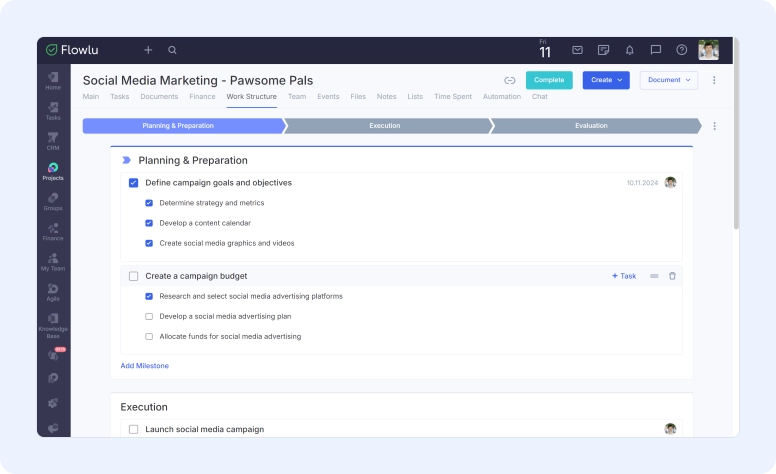Screen dimensions: 776x474
Task: Open the Agile module in sidebar
Action: coord(53,291)
